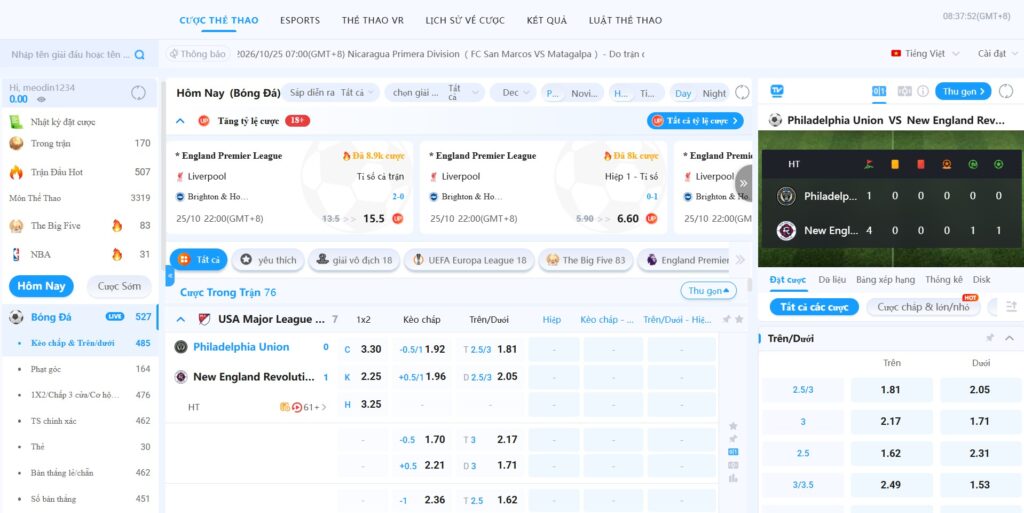Choose Phạt góc market in the sidebar

pyautogui.click(x=80, y=369)
